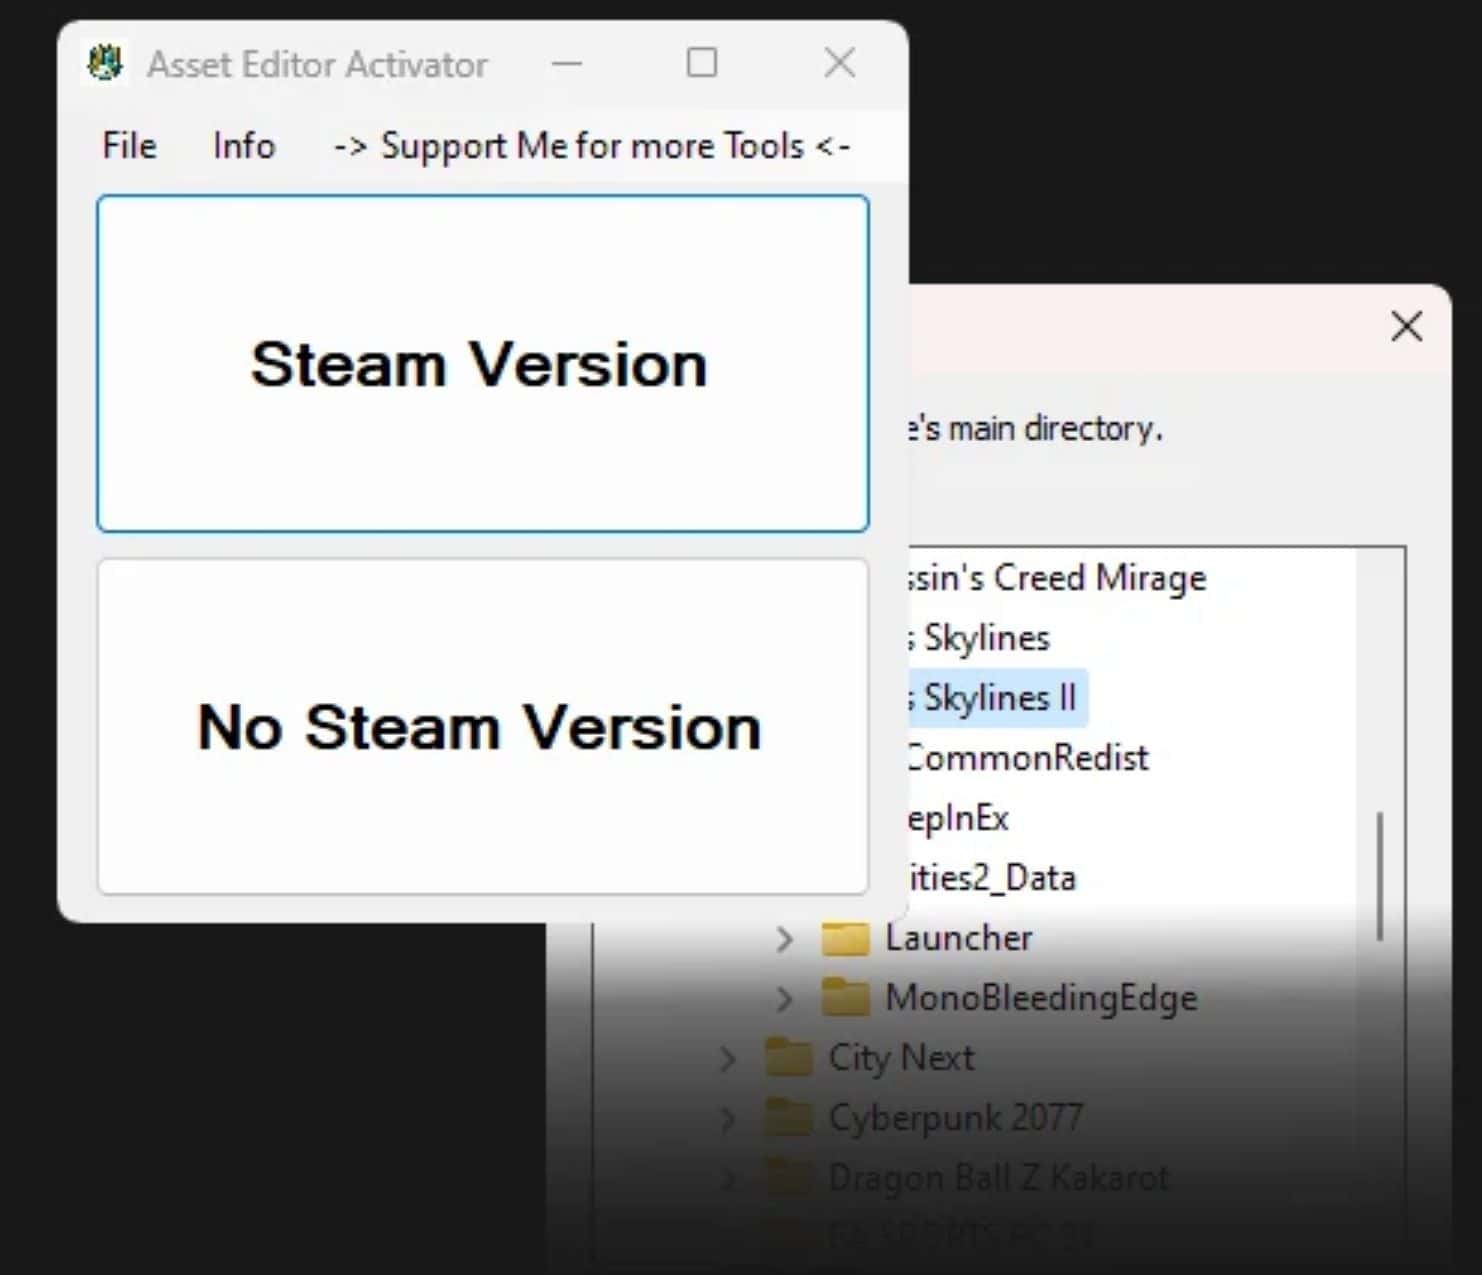The image size is (1482, 1275).
Task: Maximize the Asset Editor Activator window
Action: (702, 63)
